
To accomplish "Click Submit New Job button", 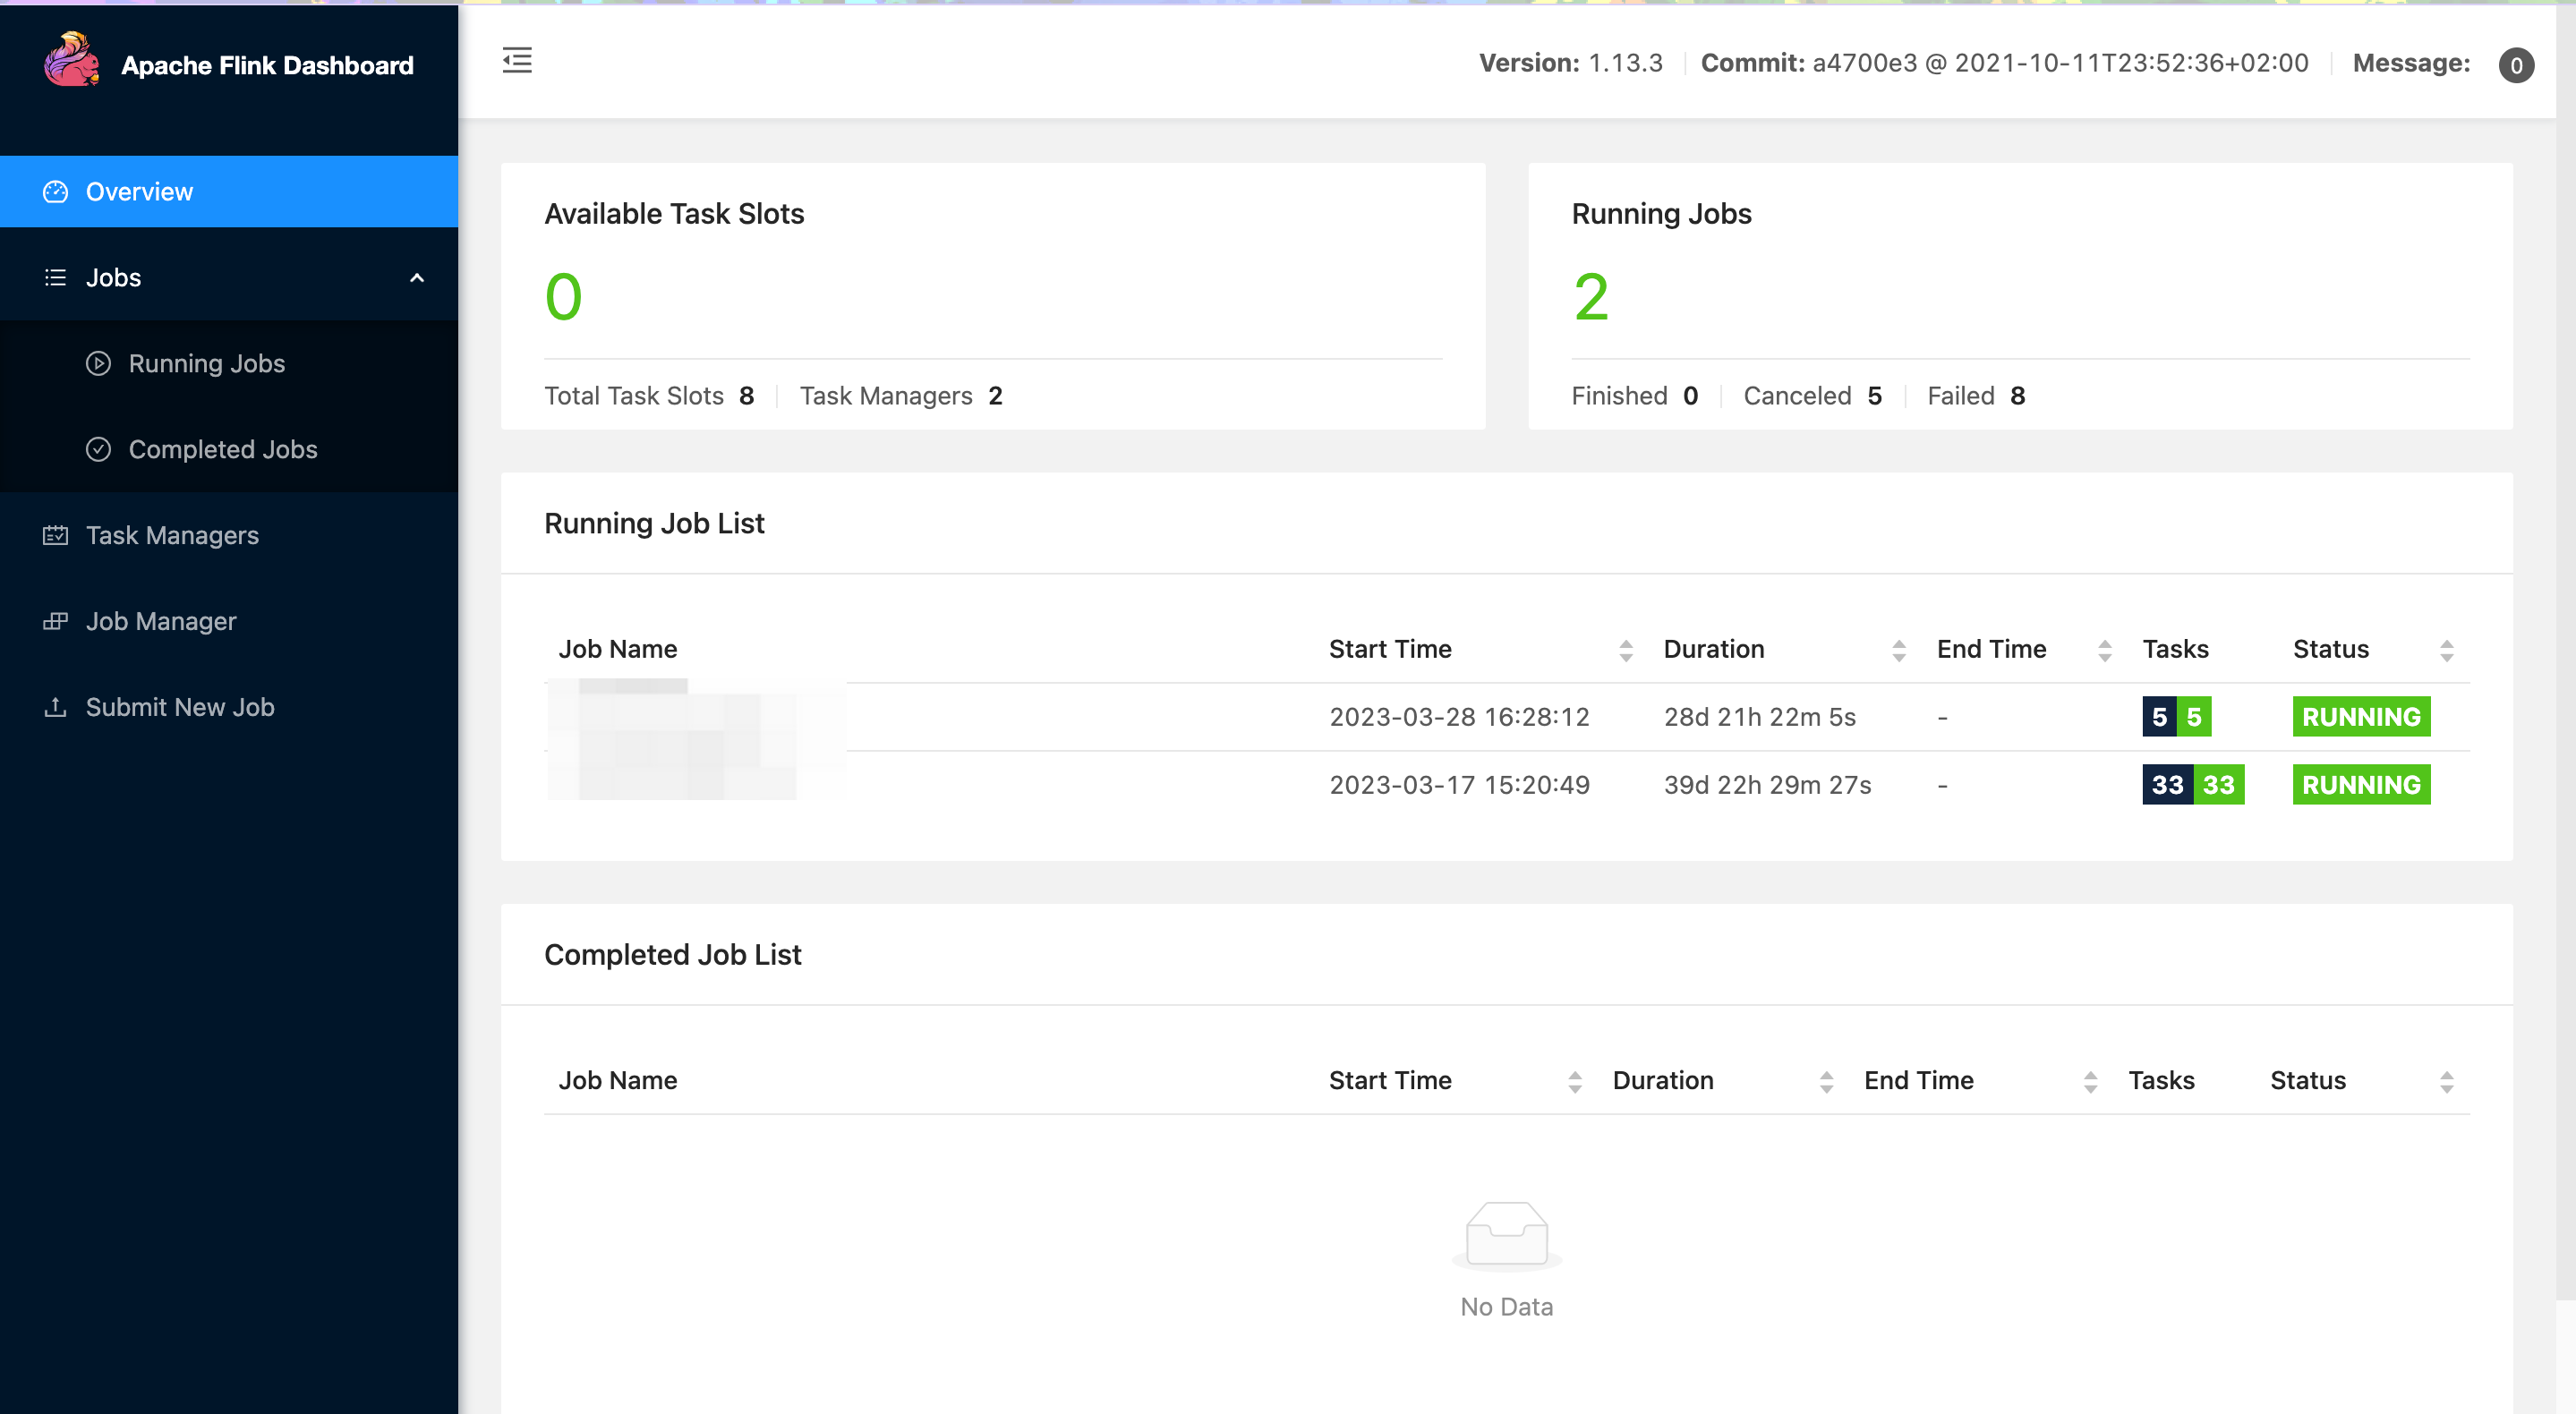I will click(x=179, y=705).
